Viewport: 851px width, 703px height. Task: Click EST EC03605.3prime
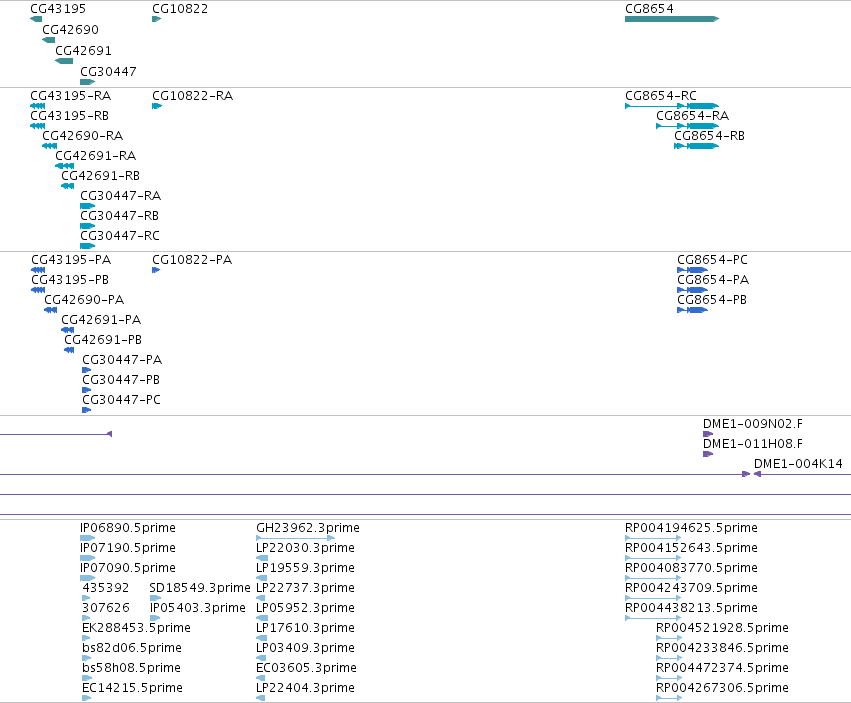[307, 668]
